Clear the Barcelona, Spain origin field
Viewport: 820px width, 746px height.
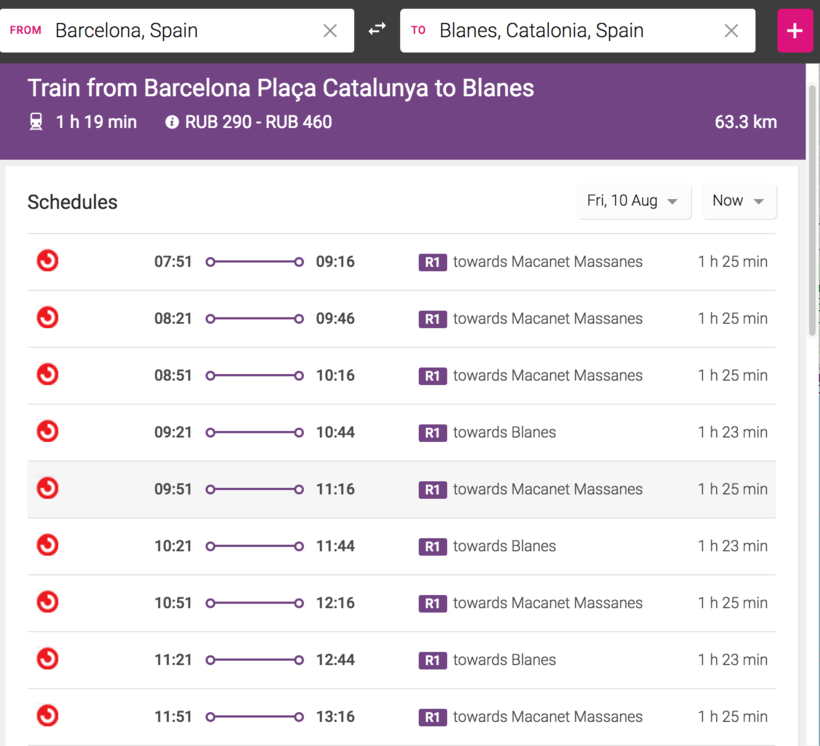[330, 31]
